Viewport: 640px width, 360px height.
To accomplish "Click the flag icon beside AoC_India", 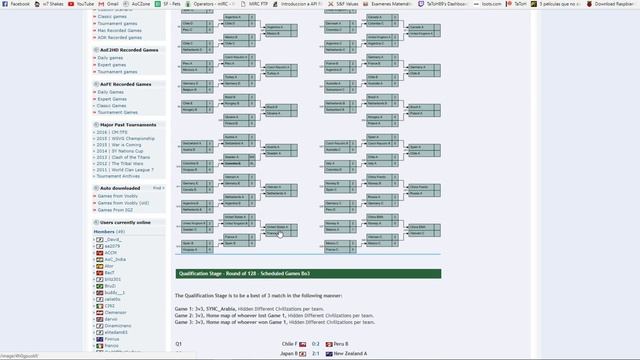I will coord(100,260).
